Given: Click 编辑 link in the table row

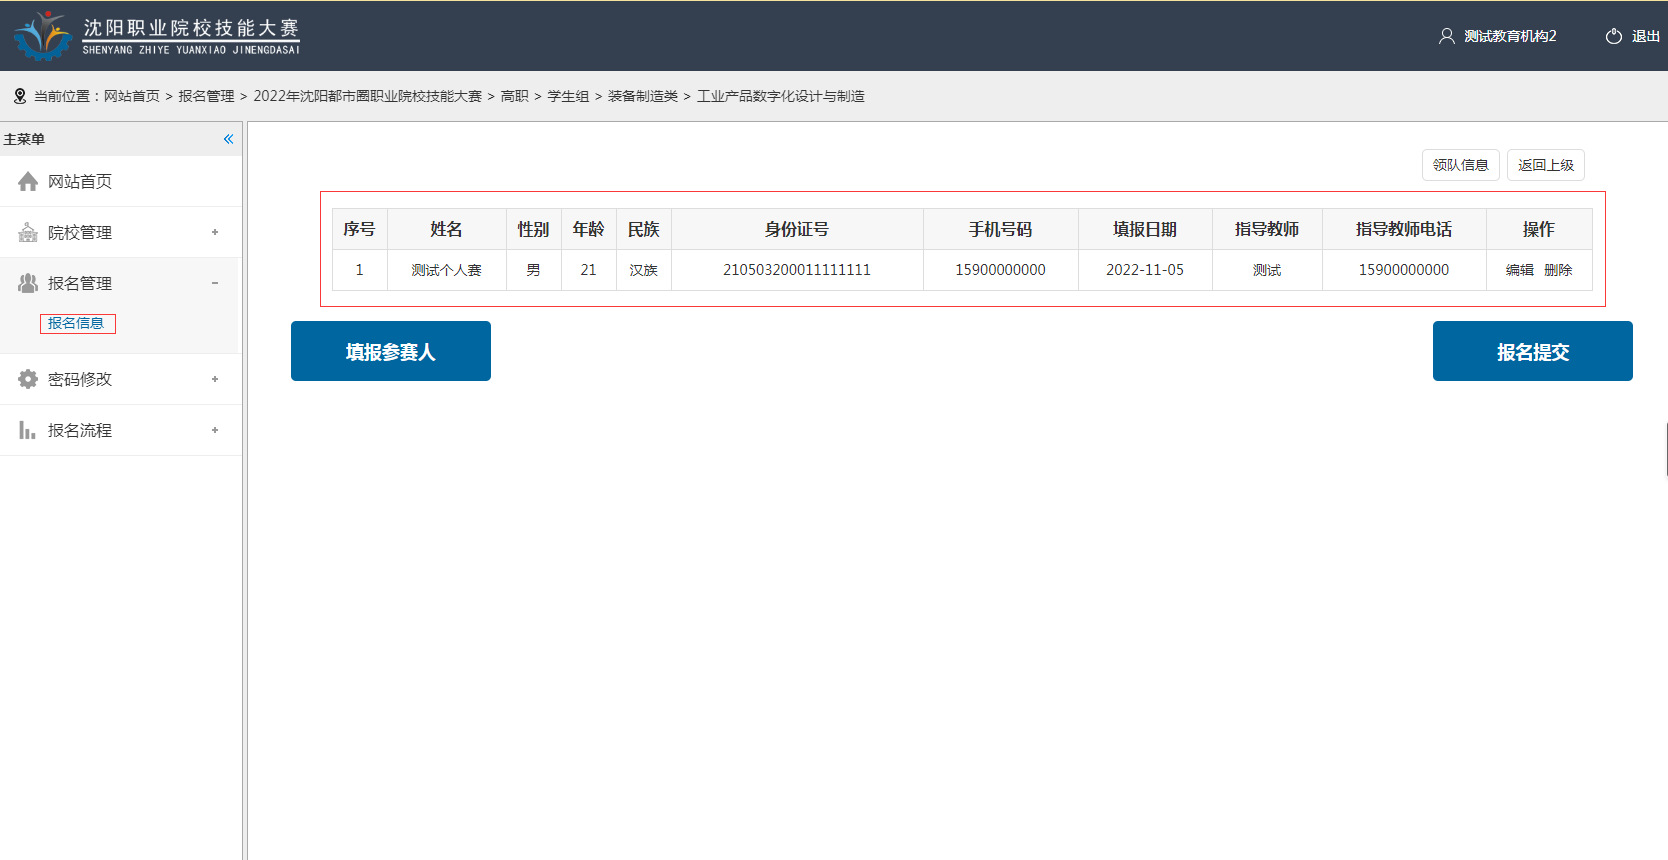Looking at the screenshot, I should [1520, 270].
